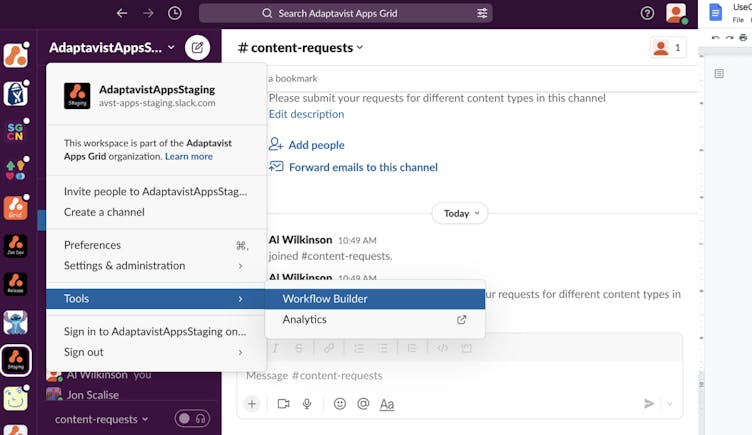Screen dimensions: 752x435
Task: Open the Docs document outline icon
Action: 719,73
